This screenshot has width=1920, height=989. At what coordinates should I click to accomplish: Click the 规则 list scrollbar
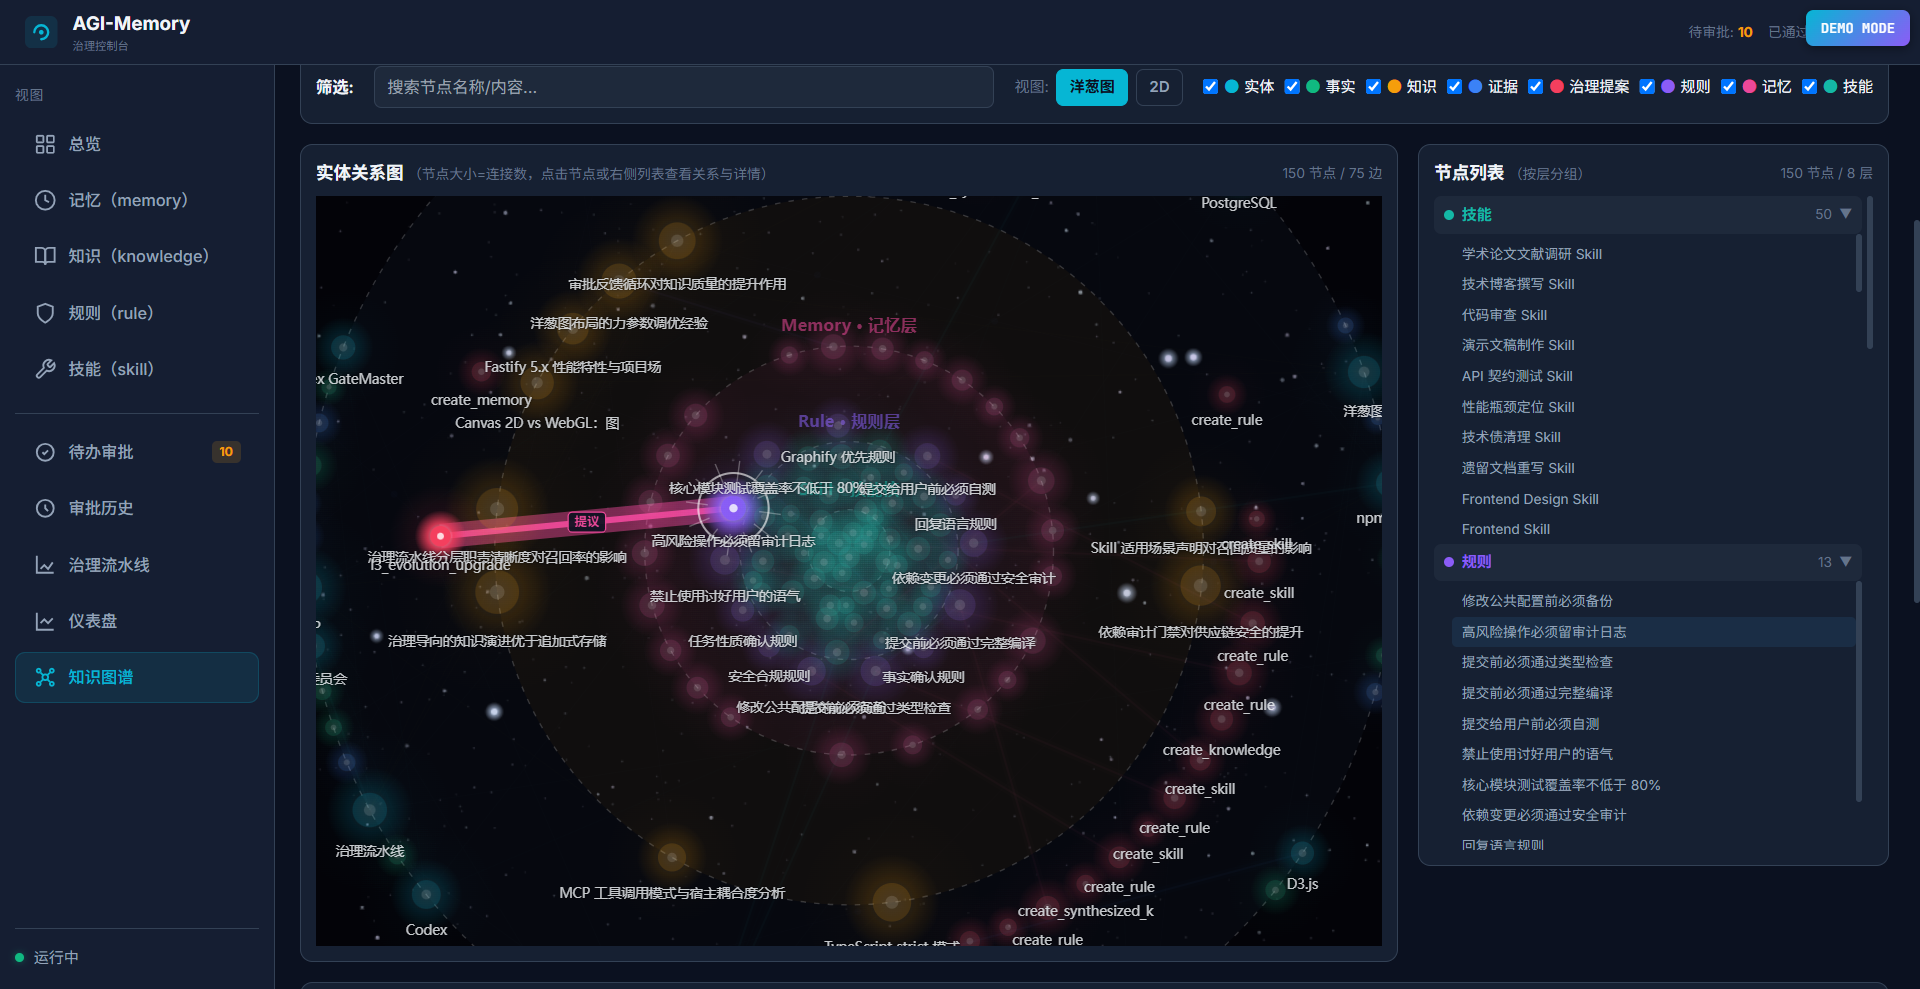(1859, 692)
